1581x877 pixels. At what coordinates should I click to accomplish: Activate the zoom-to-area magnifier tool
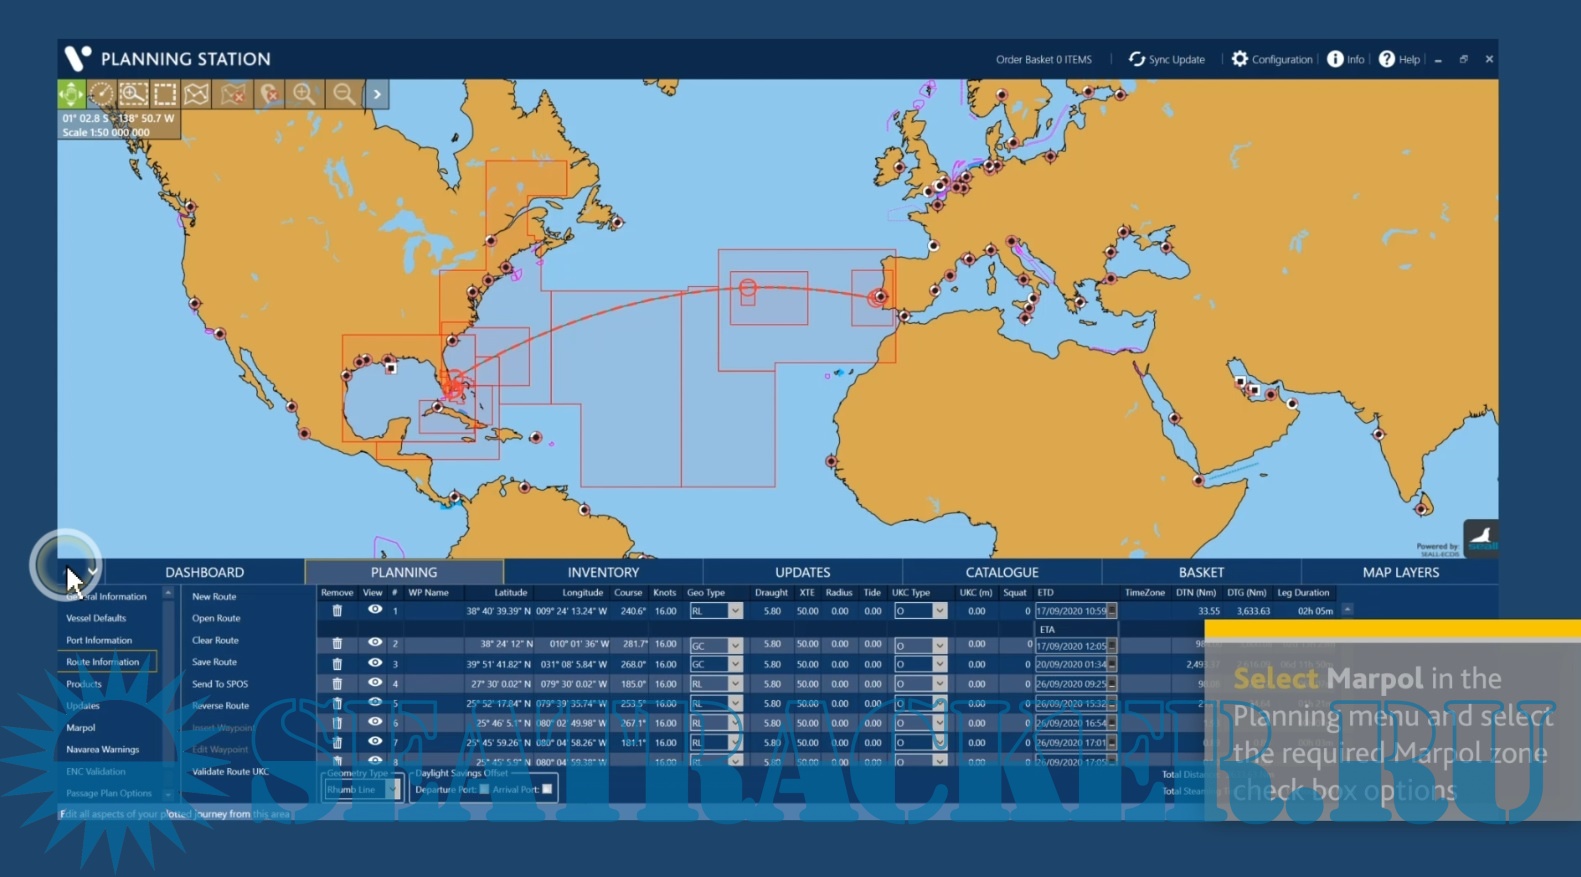point(133,94)
